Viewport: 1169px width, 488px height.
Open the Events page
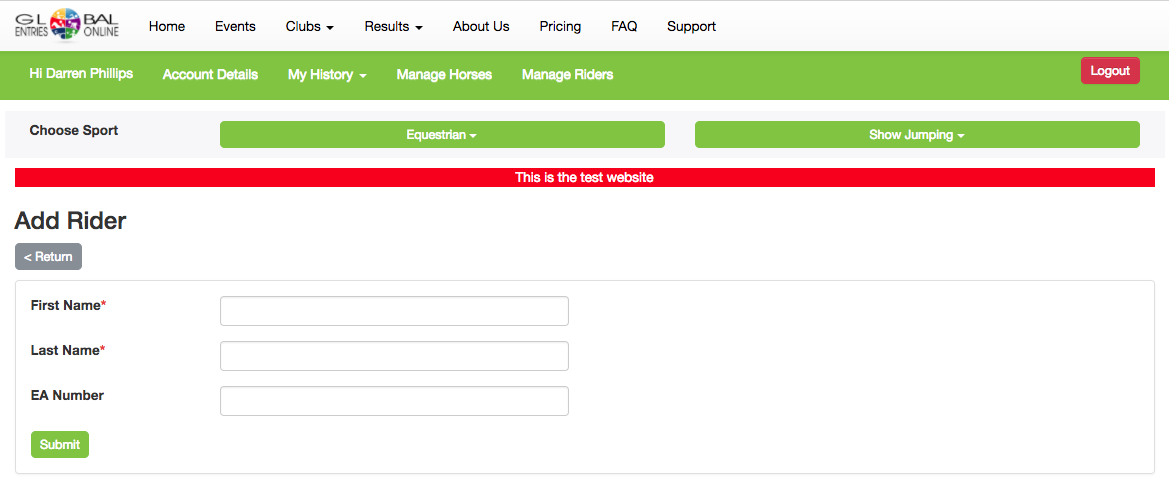click(x=235, y=27)
